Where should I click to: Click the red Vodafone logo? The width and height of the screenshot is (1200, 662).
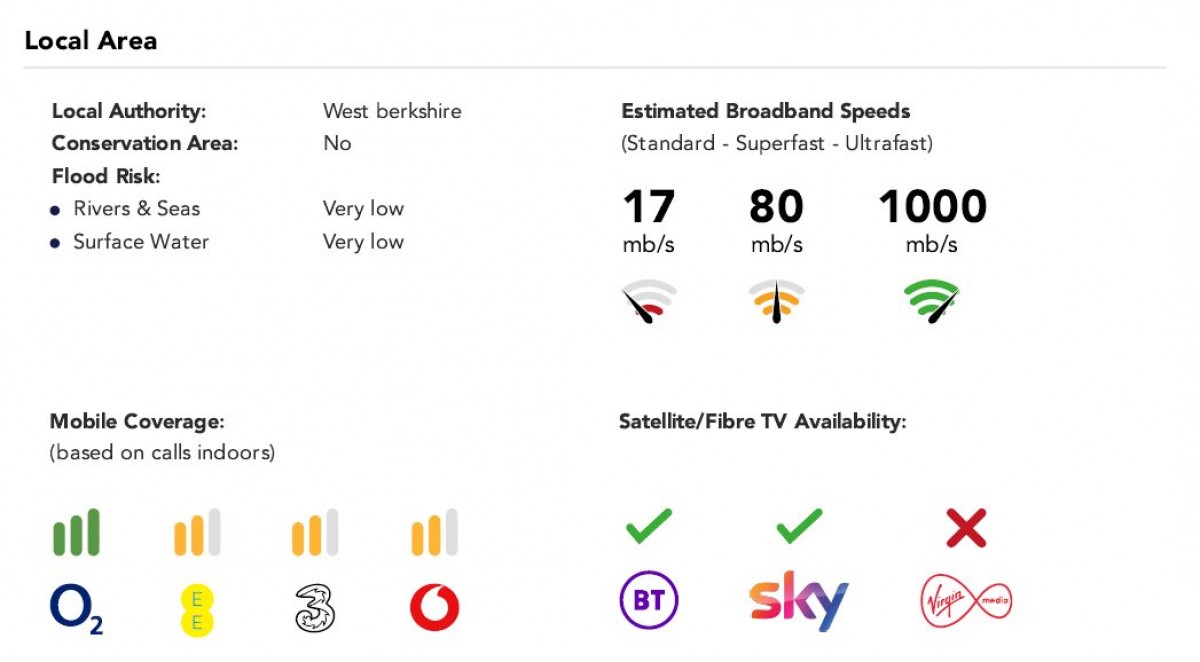point(434,608)
